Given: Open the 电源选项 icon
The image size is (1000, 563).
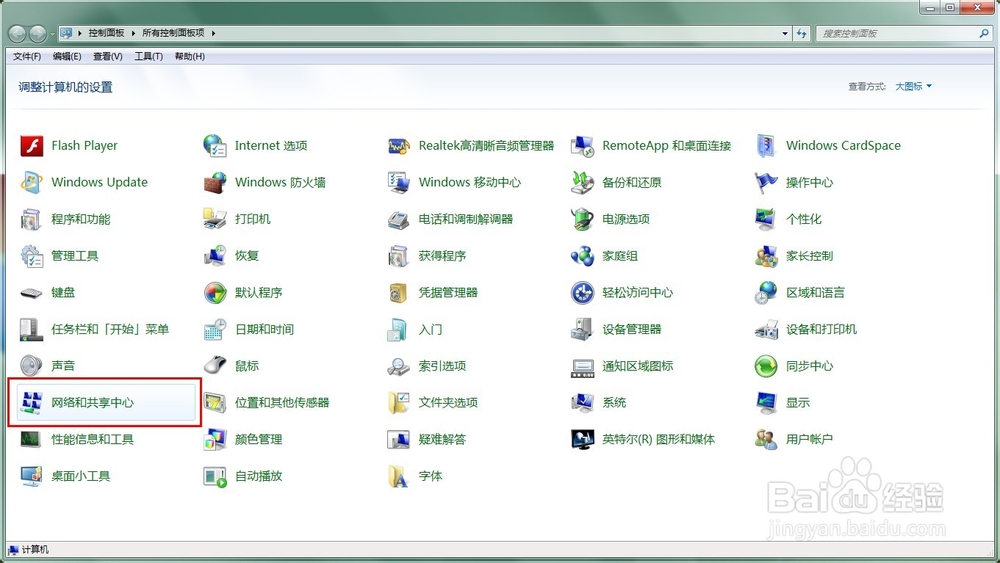Looking at the screenshot, I should [582, 219].
